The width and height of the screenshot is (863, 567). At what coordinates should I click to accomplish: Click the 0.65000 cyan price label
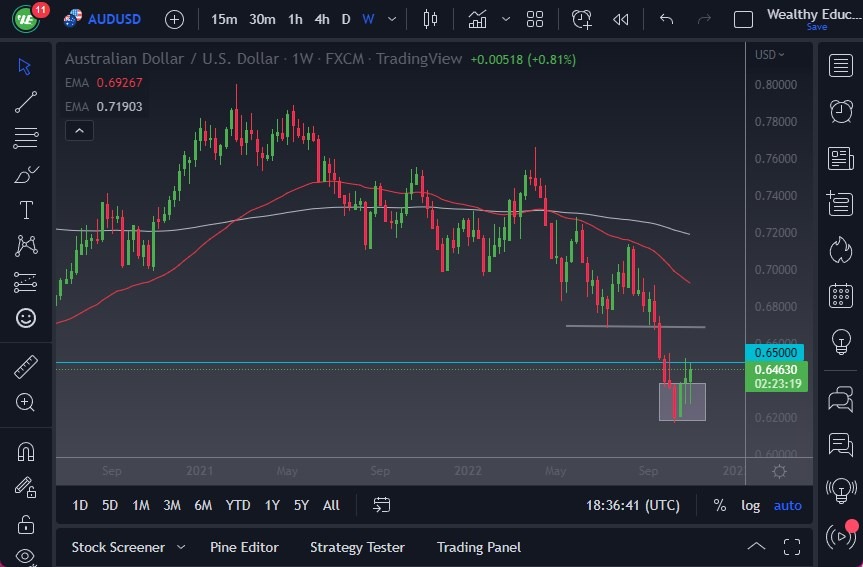tap(775, 352)
